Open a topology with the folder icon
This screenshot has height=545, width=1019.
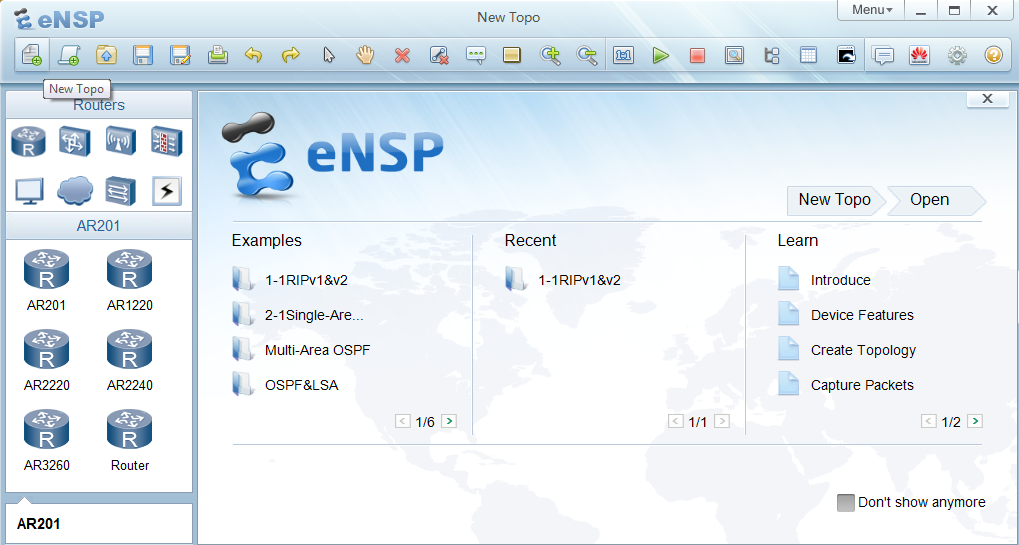pos(106,55)
